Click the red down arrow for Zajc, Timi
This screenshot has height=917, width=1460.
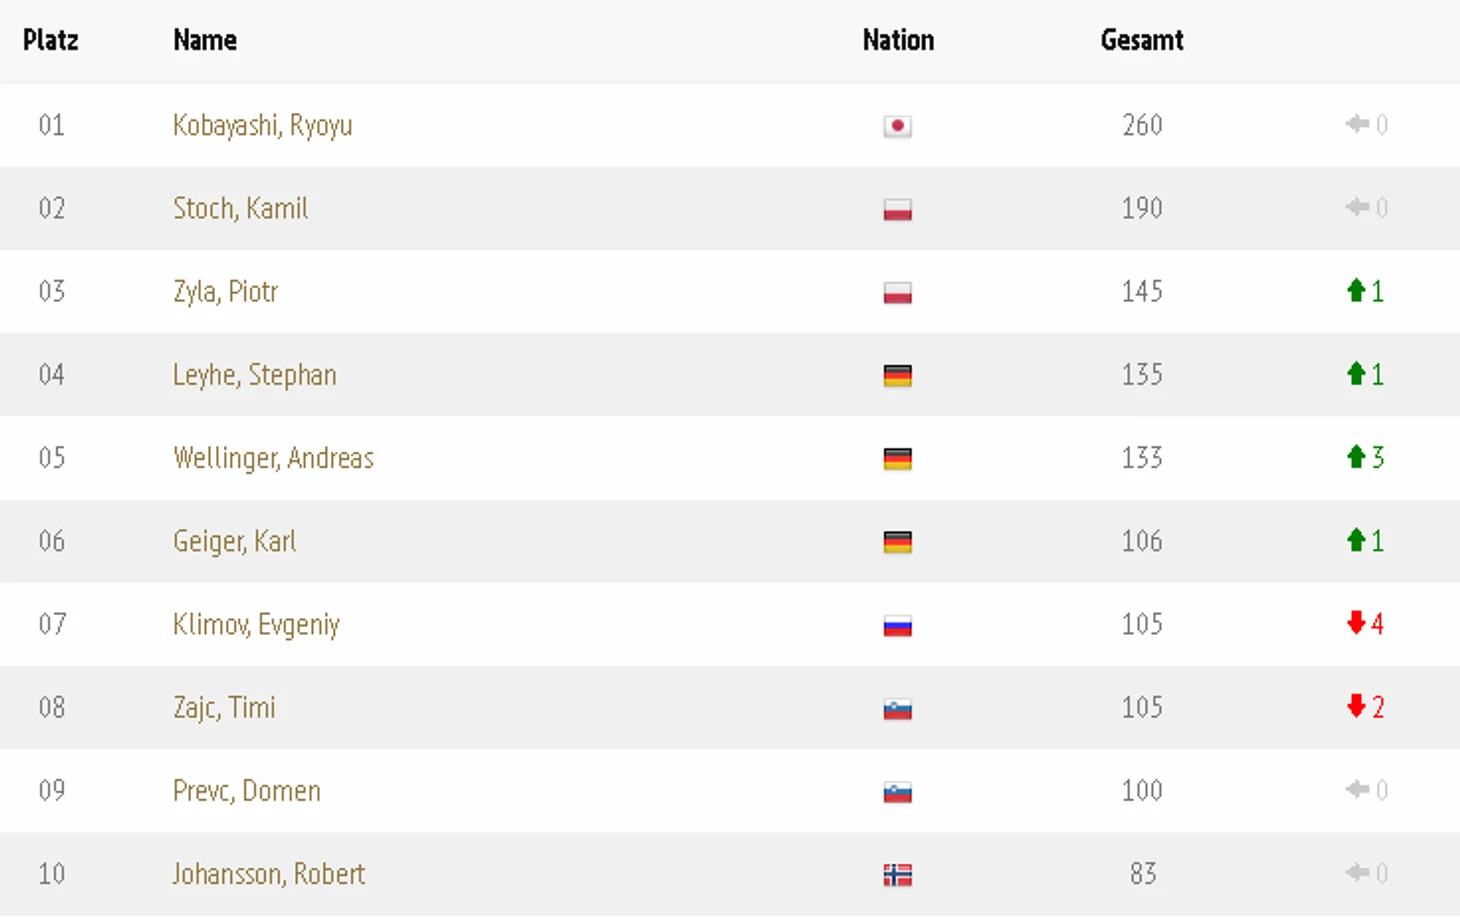coord(1356,706)
